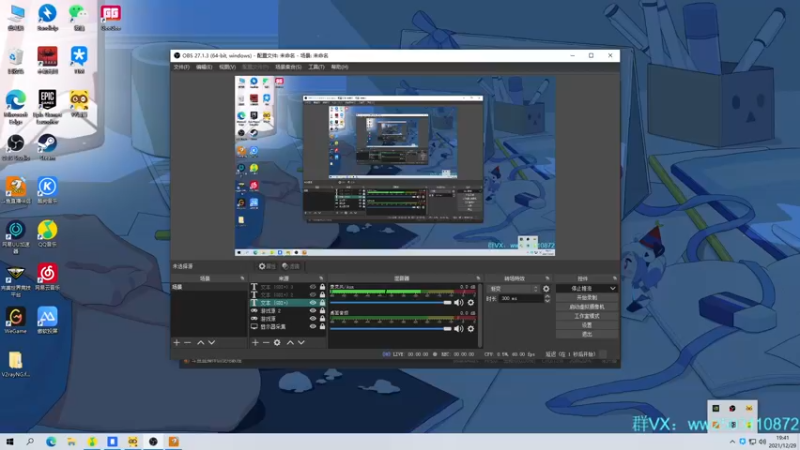Move source up in sources toolbar
Screen dimensions: 800x450
pyautogui.click(x=290, y=342)
